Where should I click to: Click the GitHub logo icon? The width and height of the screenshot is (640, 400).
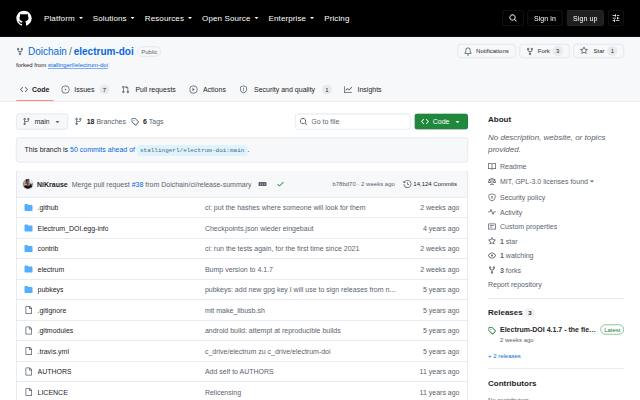point(24,18)
